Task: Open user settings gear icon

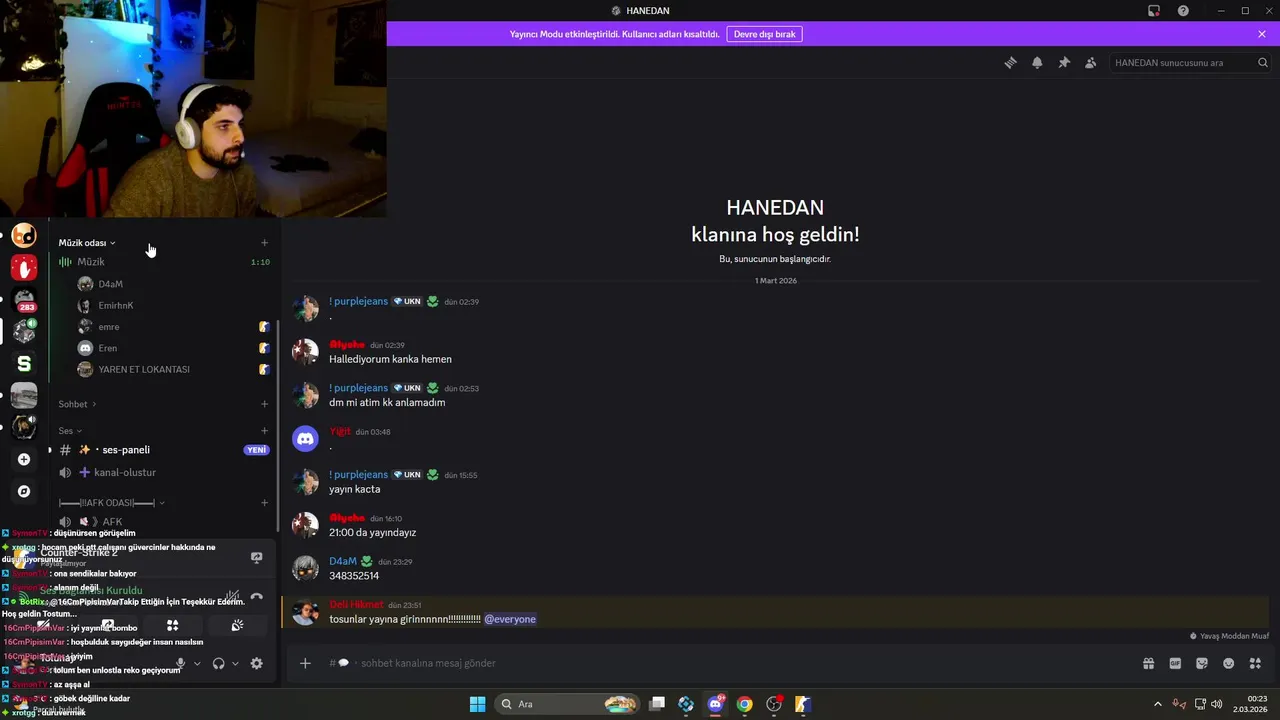Action: coord(257,663)
